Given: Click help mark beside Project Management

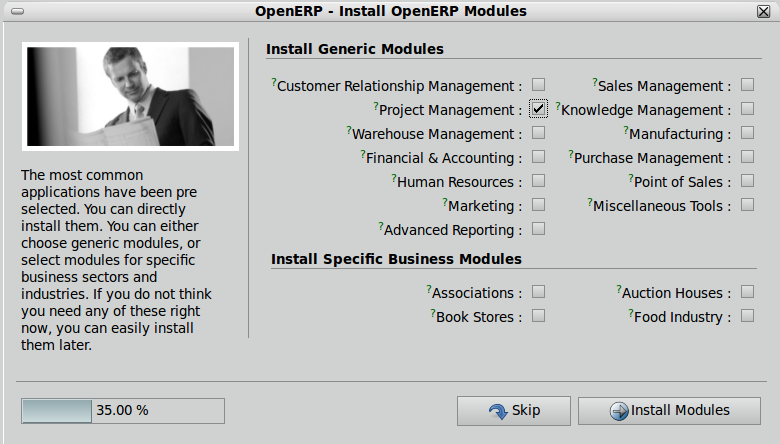Looking at the screenshot, I should tap(376, 106).
